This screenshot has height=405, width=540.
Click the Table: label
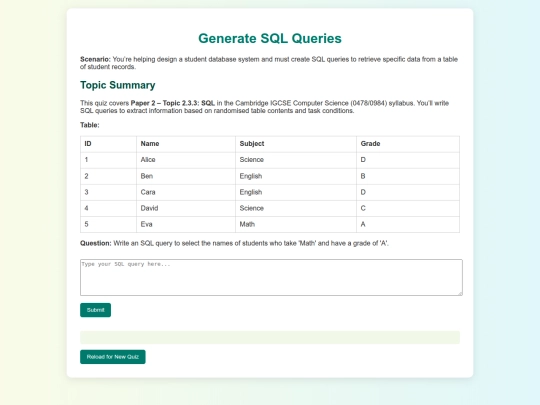(90, 125)
